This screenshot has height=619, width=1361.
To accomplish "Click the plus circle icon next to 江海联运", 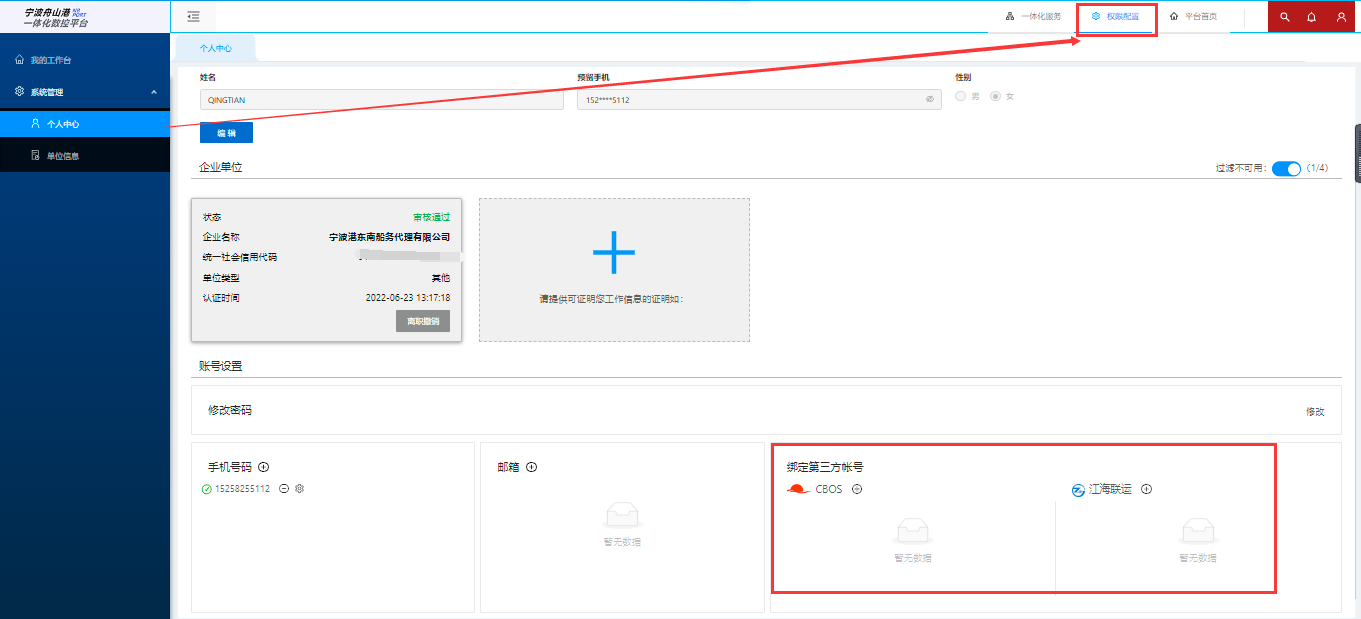I will tap(1147, 489).
